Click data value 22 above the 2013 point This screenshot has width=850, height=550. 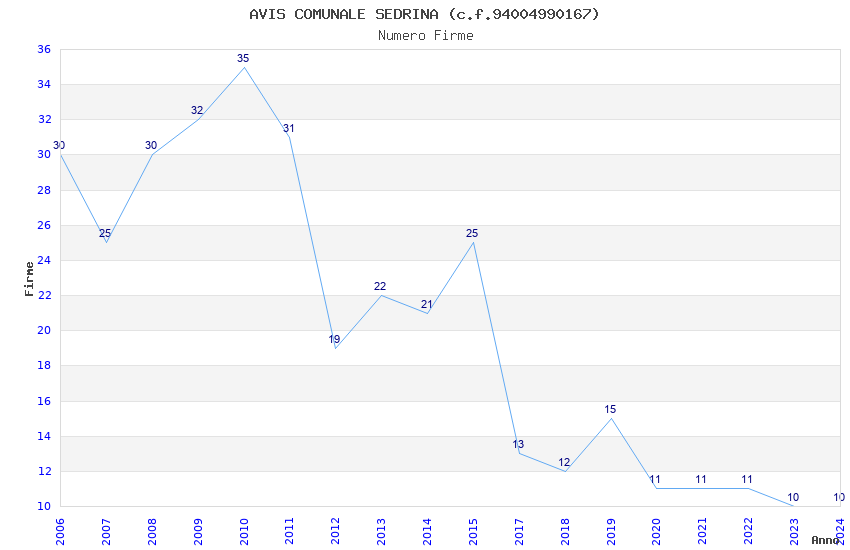(380, 286)
